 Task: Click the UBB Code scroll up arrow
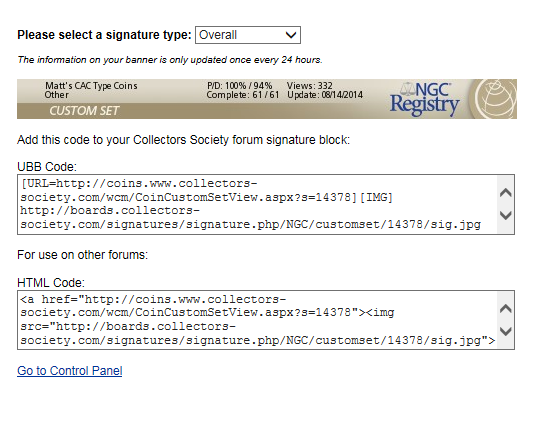pos(505,193)
